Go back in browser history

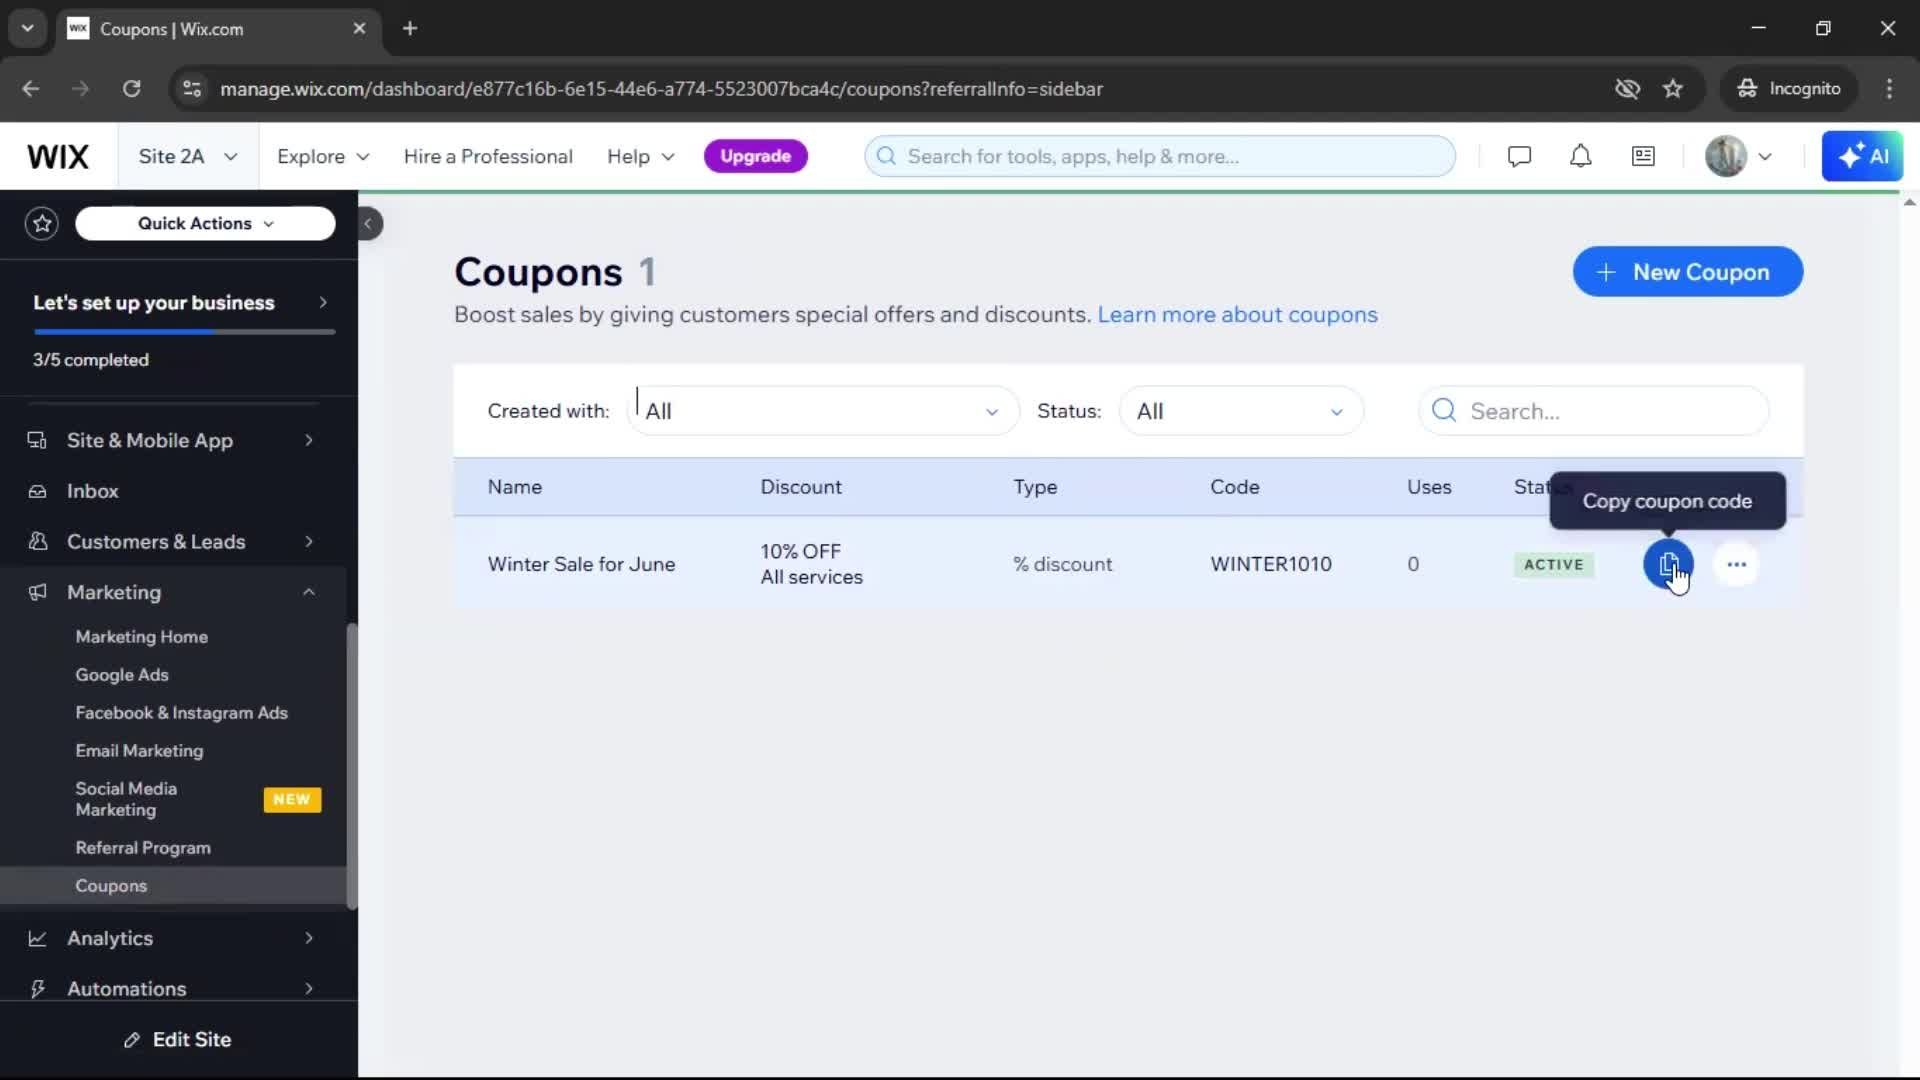click(31, 88)
